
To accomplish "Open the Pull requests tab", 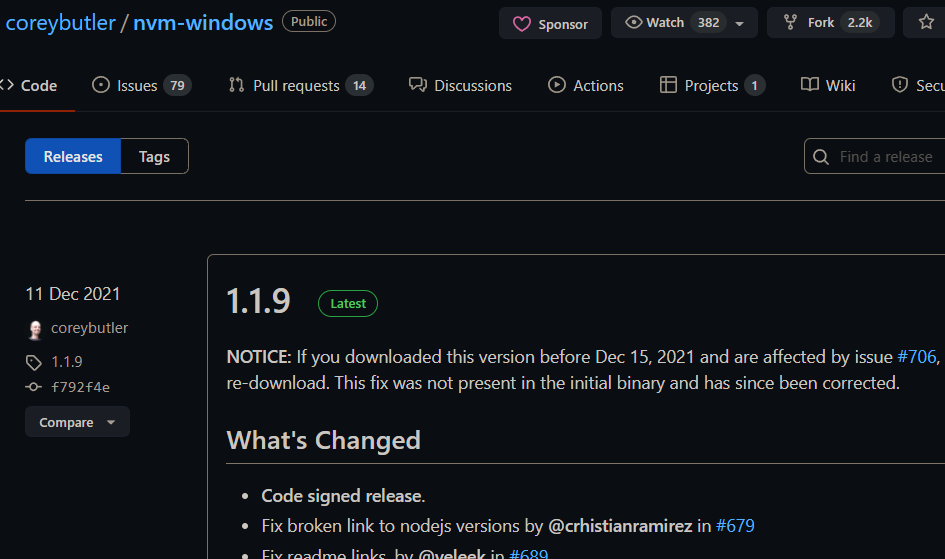I will point(301,86).
